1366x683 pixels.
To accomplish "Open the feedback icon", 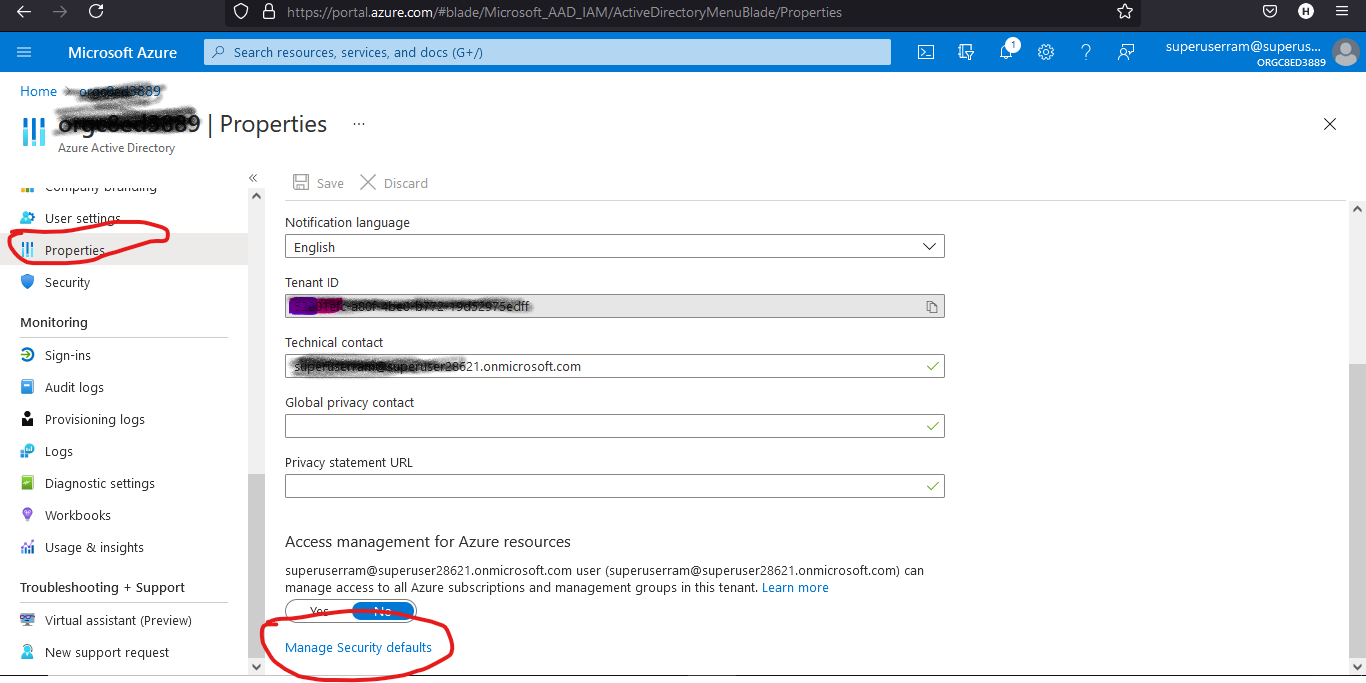I will [1126, 52].
